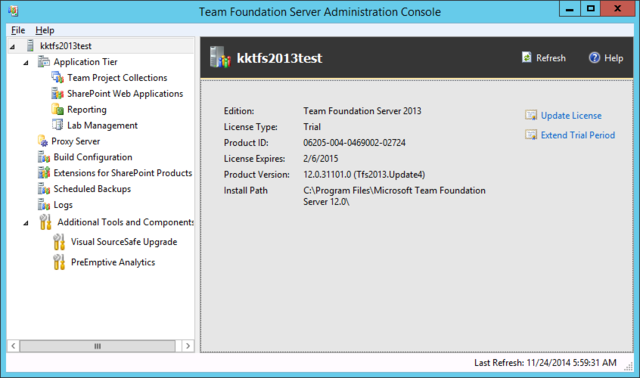
Task: Click the SharePoint Web Applications icon
Action: (58, 93)
